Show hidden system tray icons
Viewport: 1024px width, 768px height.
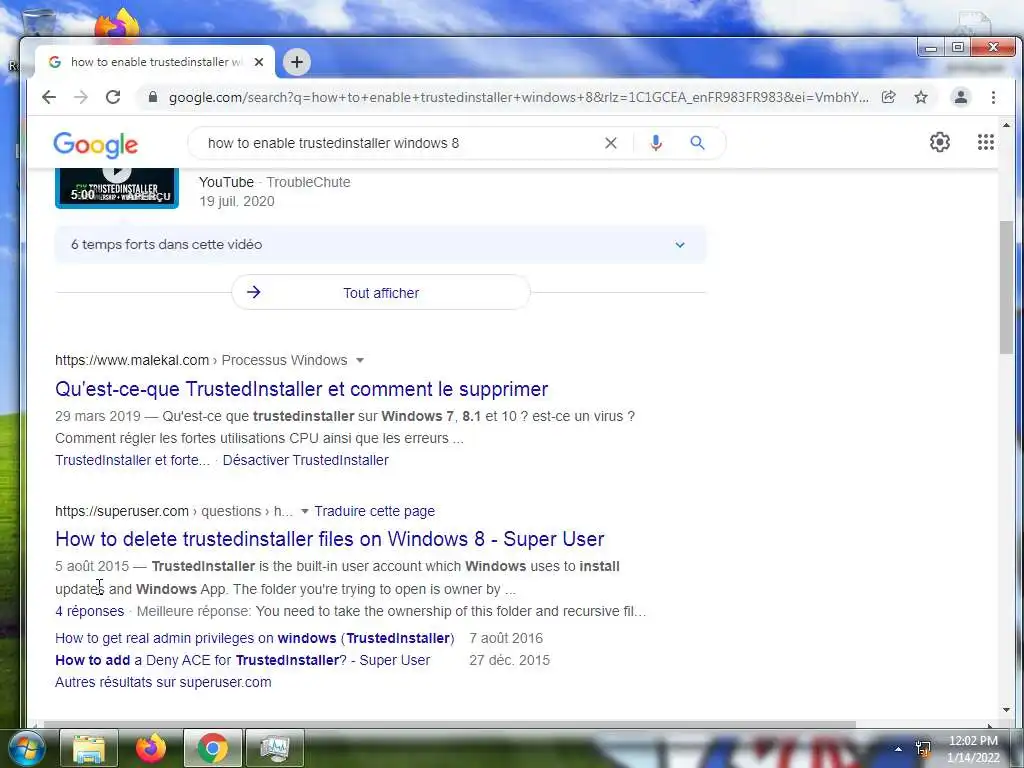899,749
